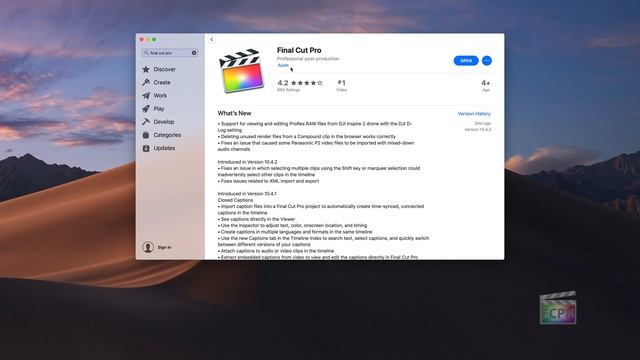
Task: Click 'See captions directly in the Viewer'
Action: [x=256, y=219]
